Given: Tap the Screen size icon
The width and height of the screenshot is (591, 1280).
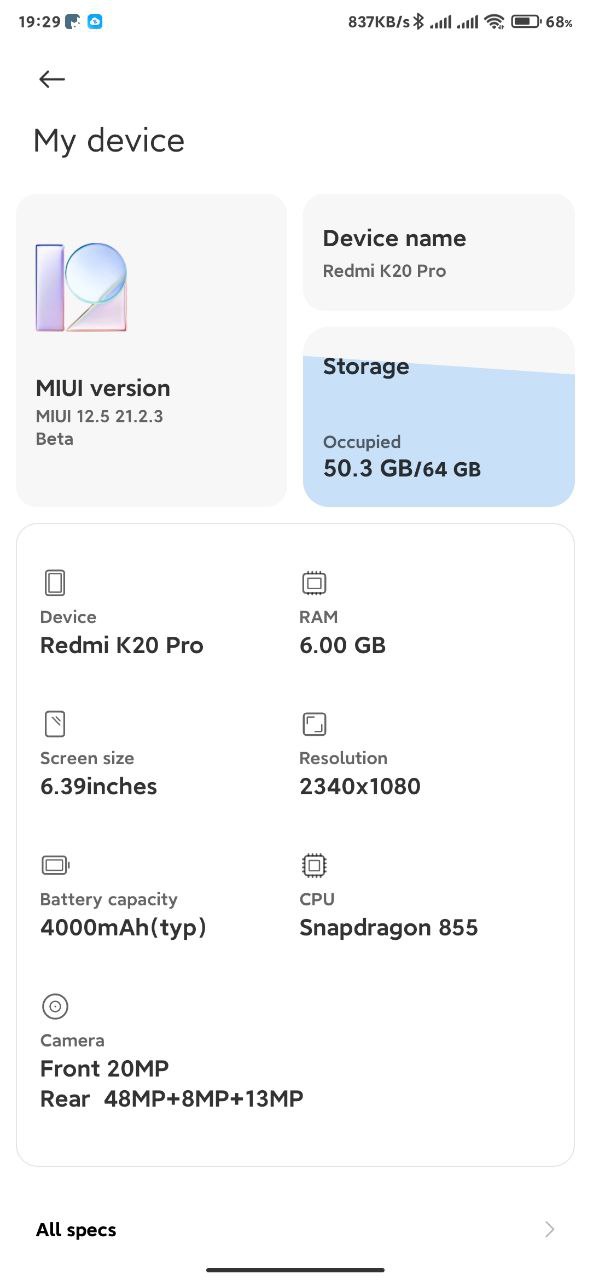Looking at the screenshot, I should point(55,723).
